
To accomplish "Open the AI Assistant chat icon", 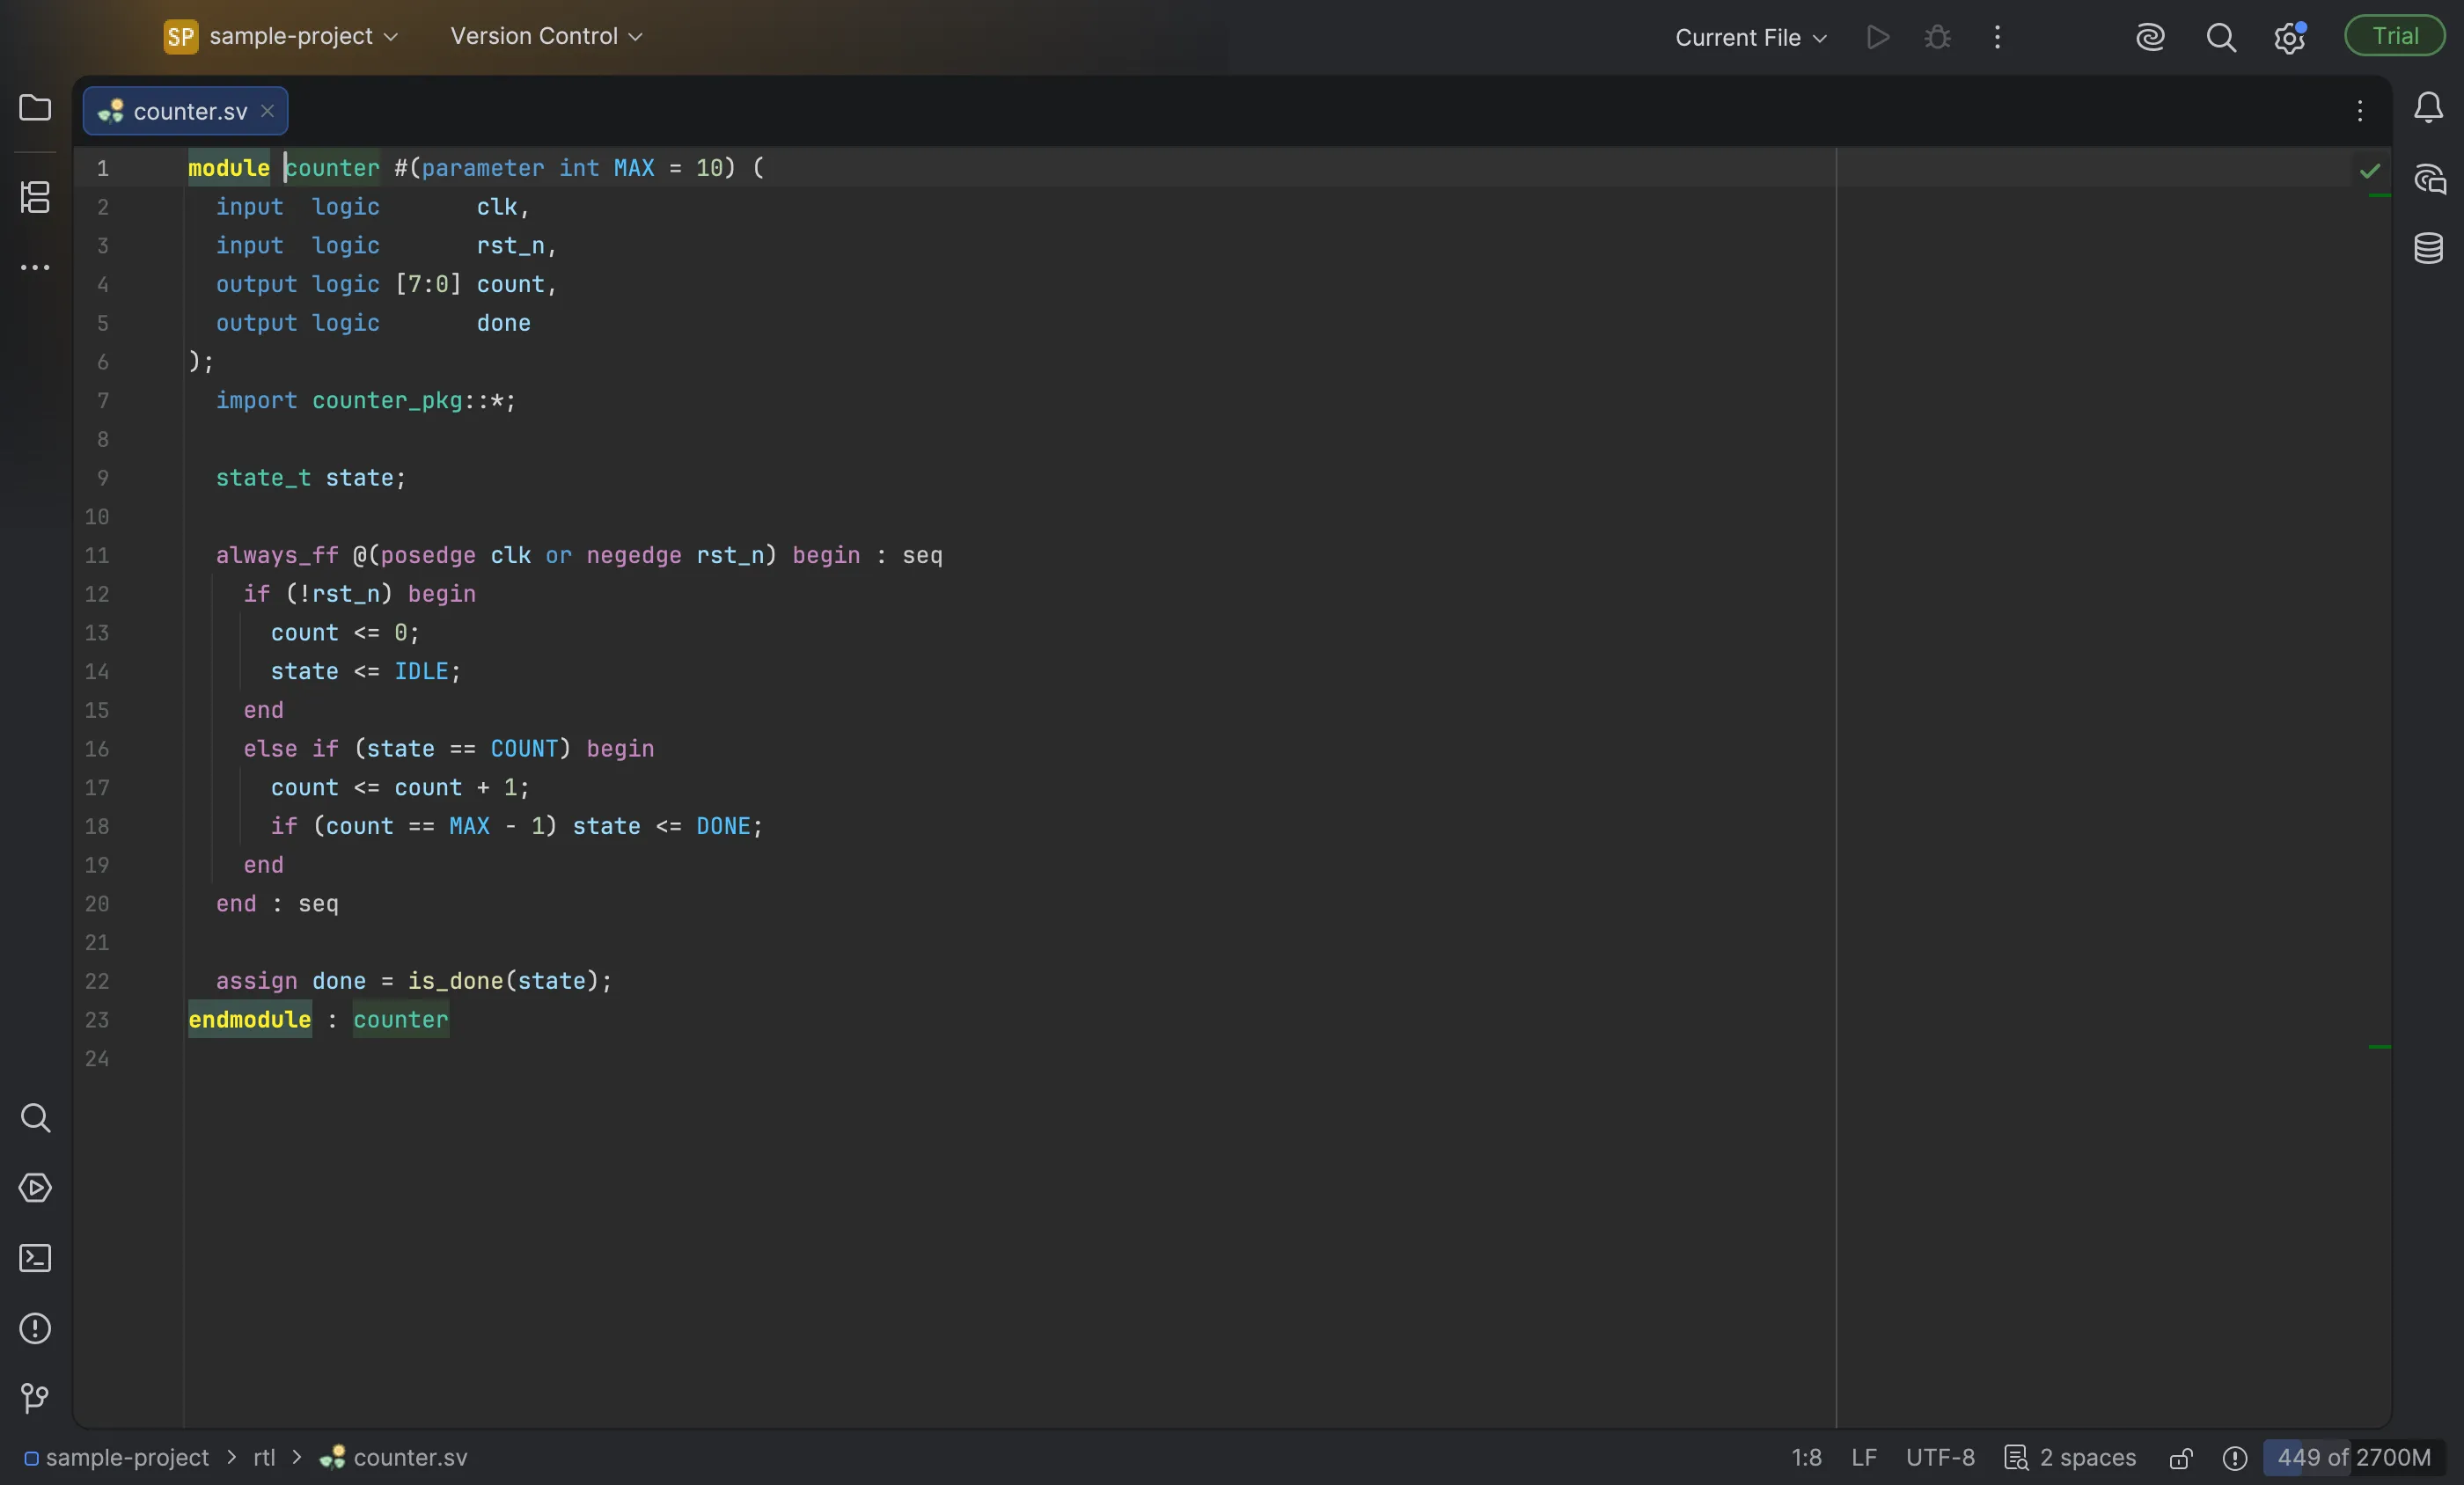I will (2428, 179).
